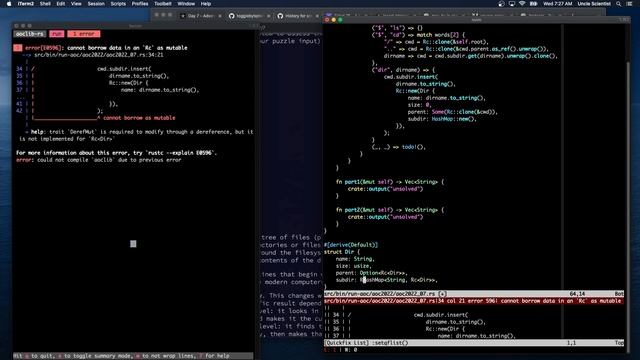Click the vim status line with the file path
Image resolution: width=640 pixels, height=360 pixels.
474,294
